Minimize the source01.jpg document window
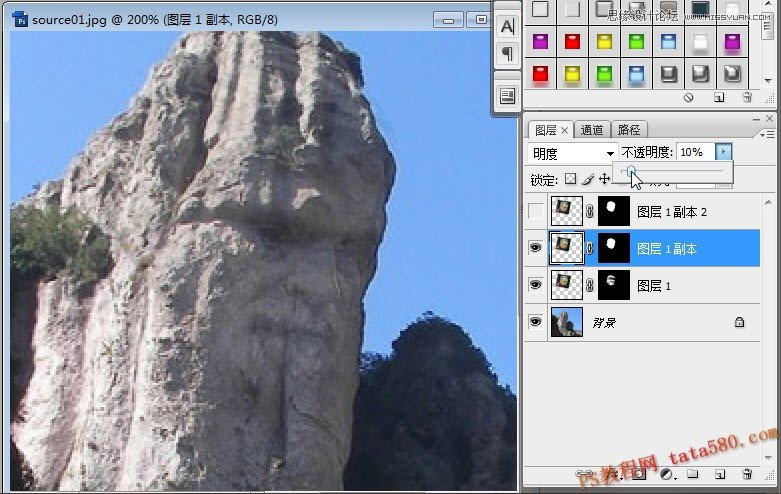Screen dimensions: 781x494 [x=448, y=20]
